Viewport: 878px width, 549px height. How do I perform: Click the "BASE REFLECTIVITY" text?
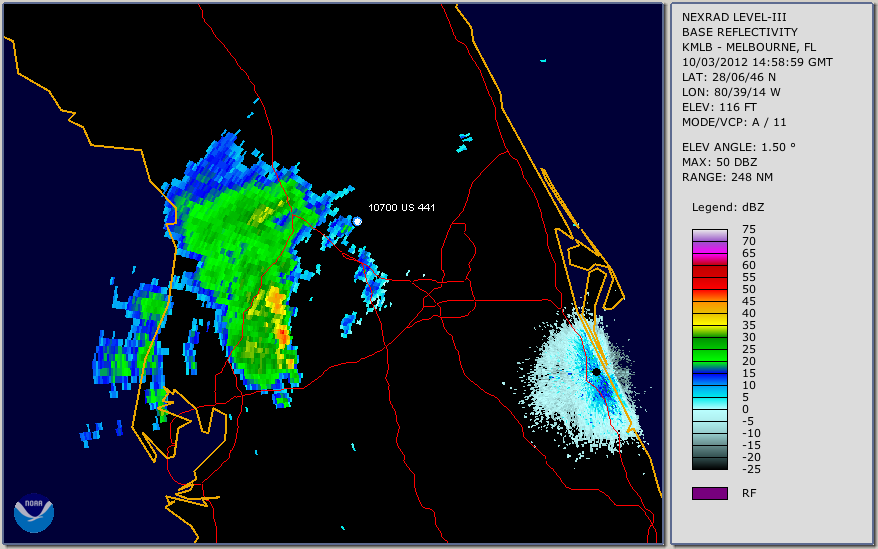pos(740,32)
